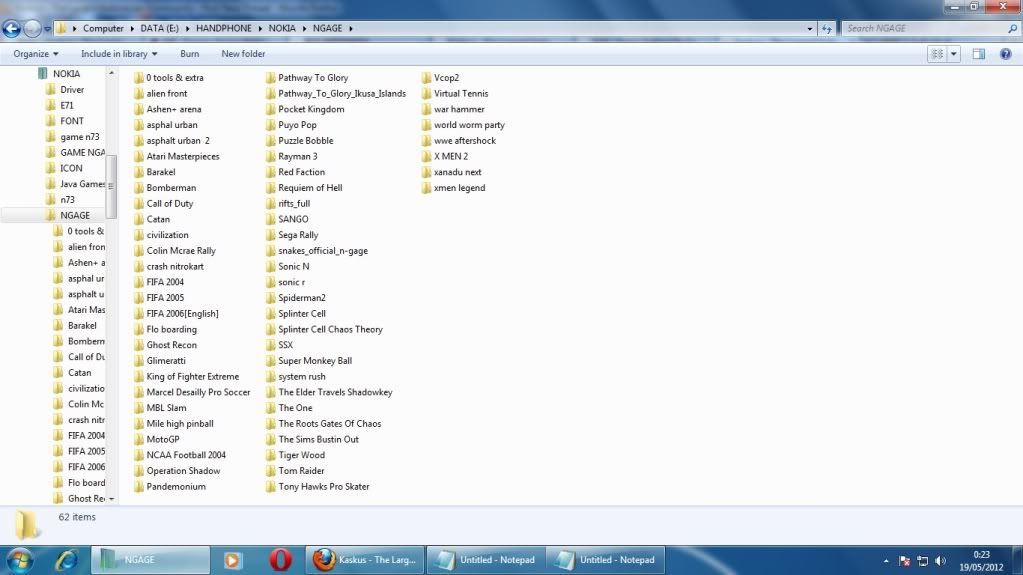The width and height of the screenshot is (1023, 575).
Task: Click the Burn toolbar button
Action: point(189,54)
